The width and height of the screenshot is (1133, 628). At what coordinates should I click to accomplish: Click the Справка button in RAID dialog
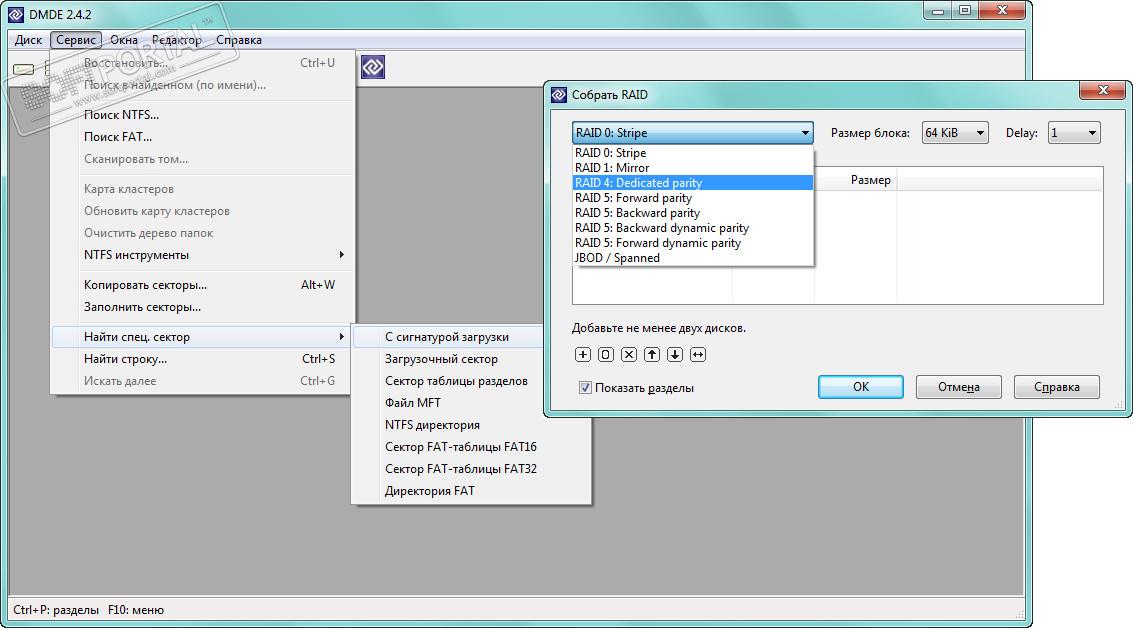pyautogui.click(x=1056, y=387)
